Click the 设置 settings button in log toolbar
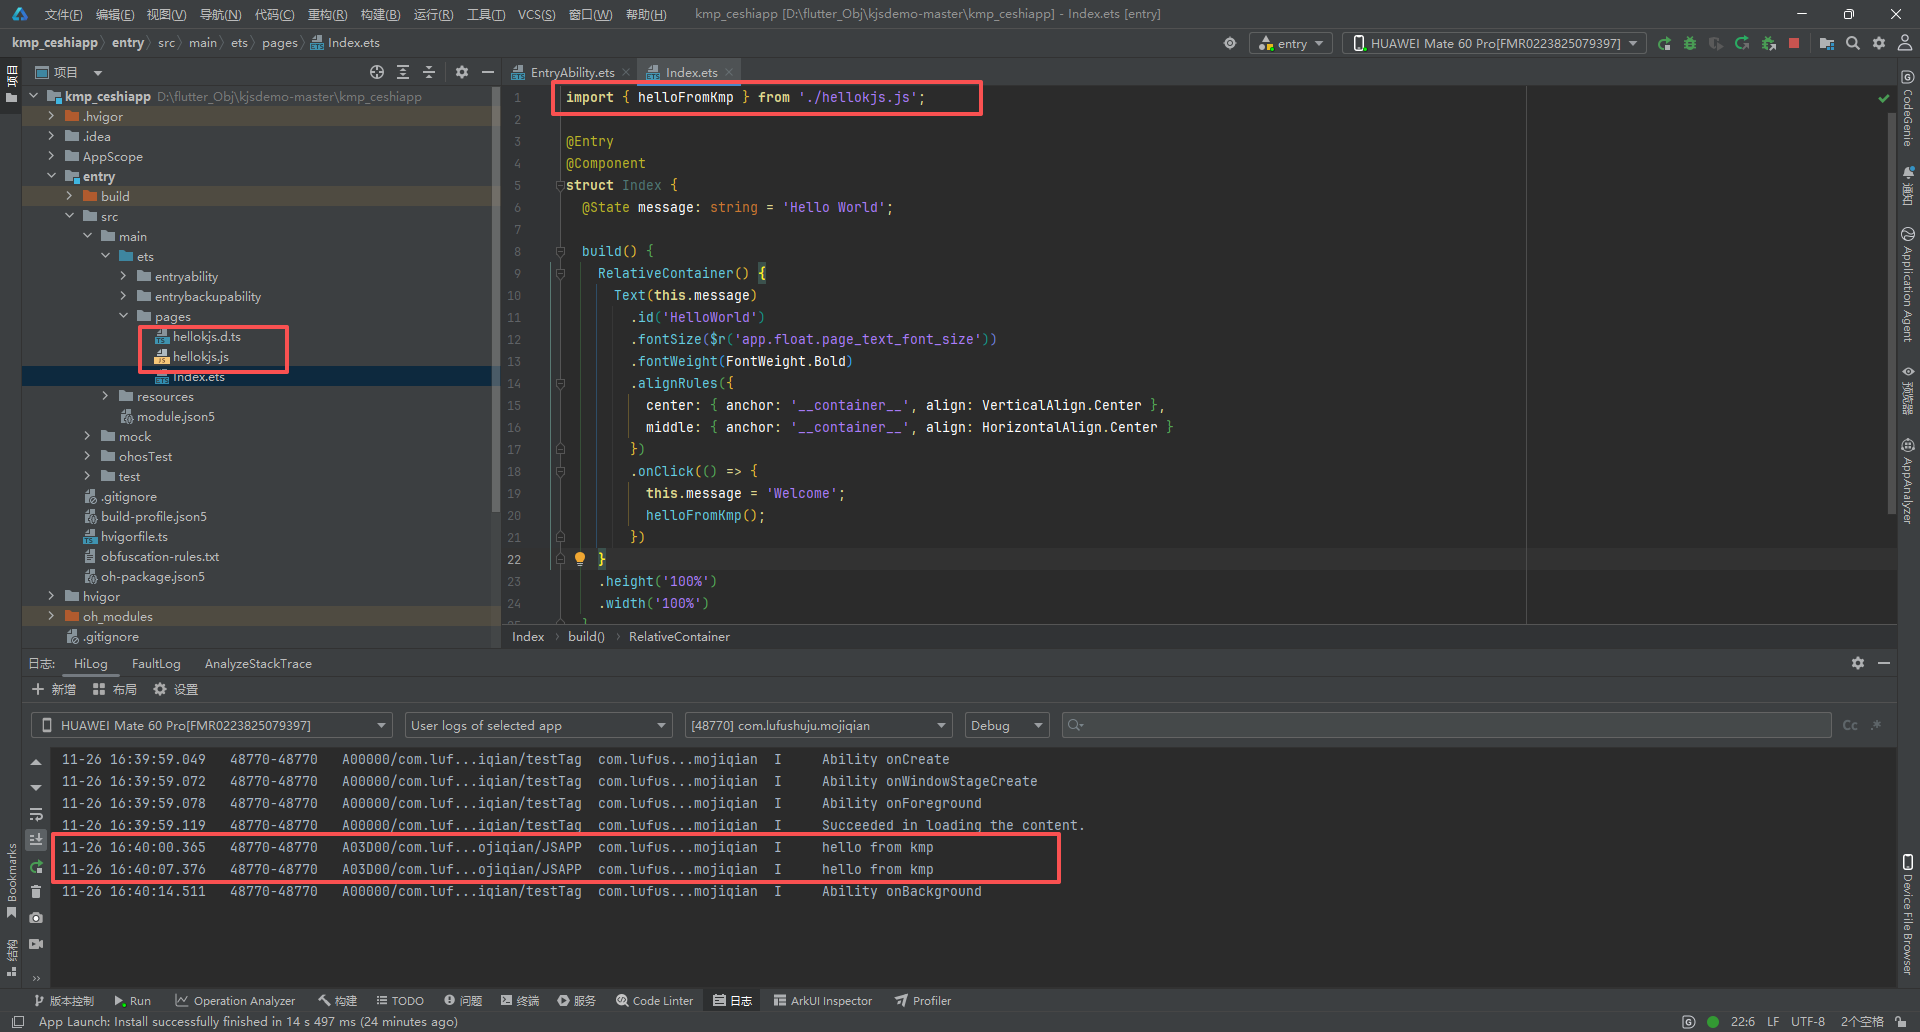This screenshot has height=1032, width=1920. [175, 689]
